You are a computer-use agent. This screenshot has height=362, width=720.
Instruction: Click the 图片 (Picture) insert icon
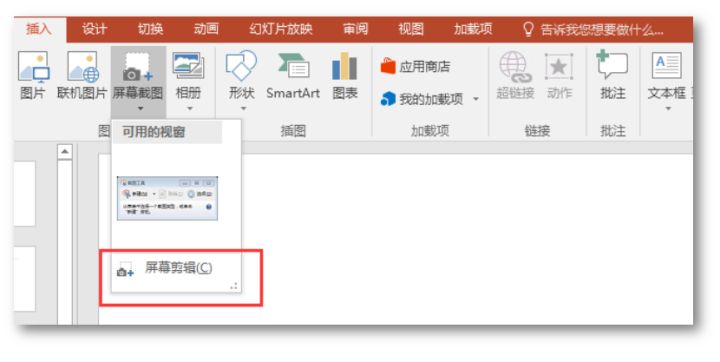click(33, 68)
